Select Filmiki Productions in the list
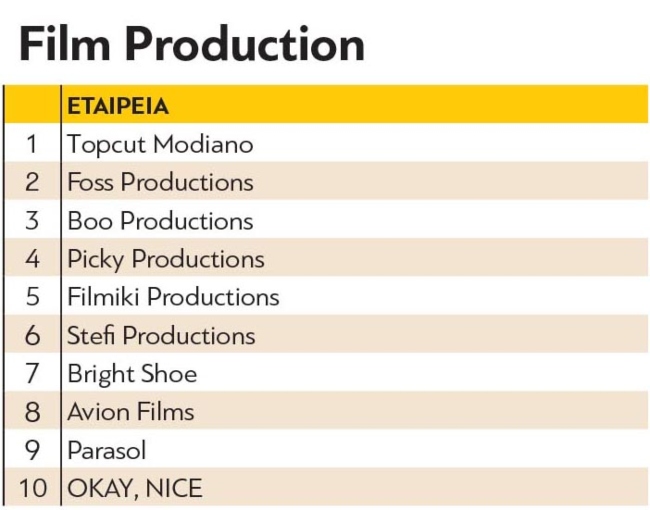Image resolution: width=650 pixels, height=510 pixels. pos(173,297)
